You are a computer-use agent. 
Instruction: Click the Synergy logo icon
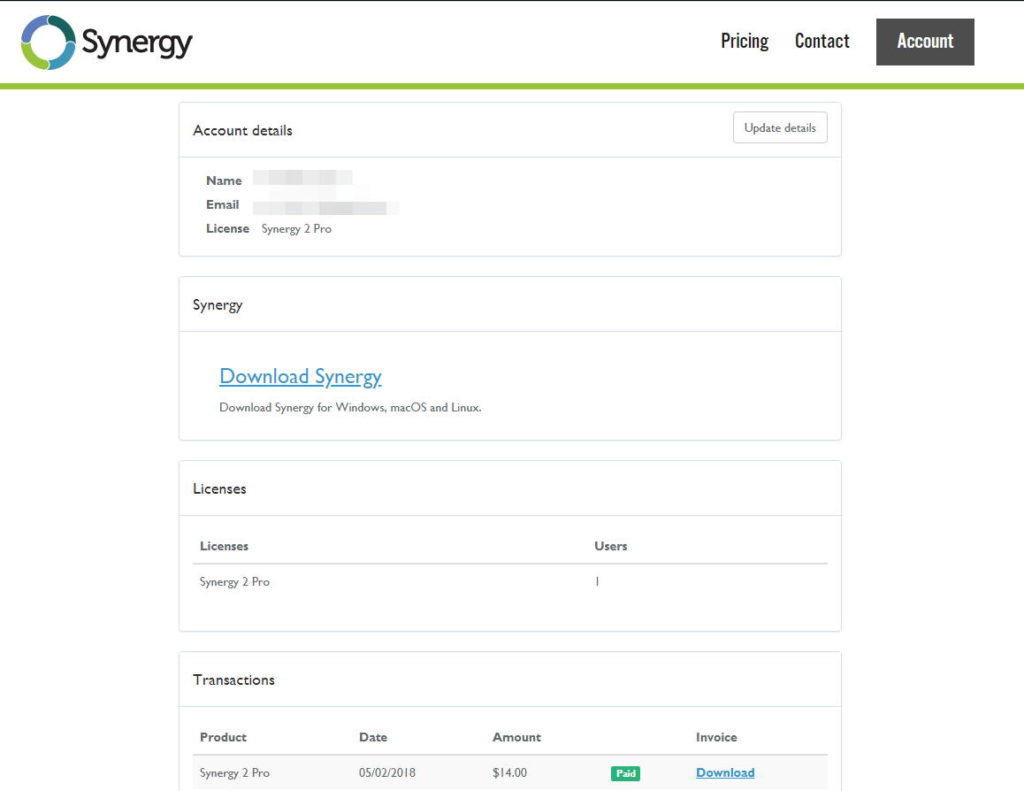[x=48, y=42]
